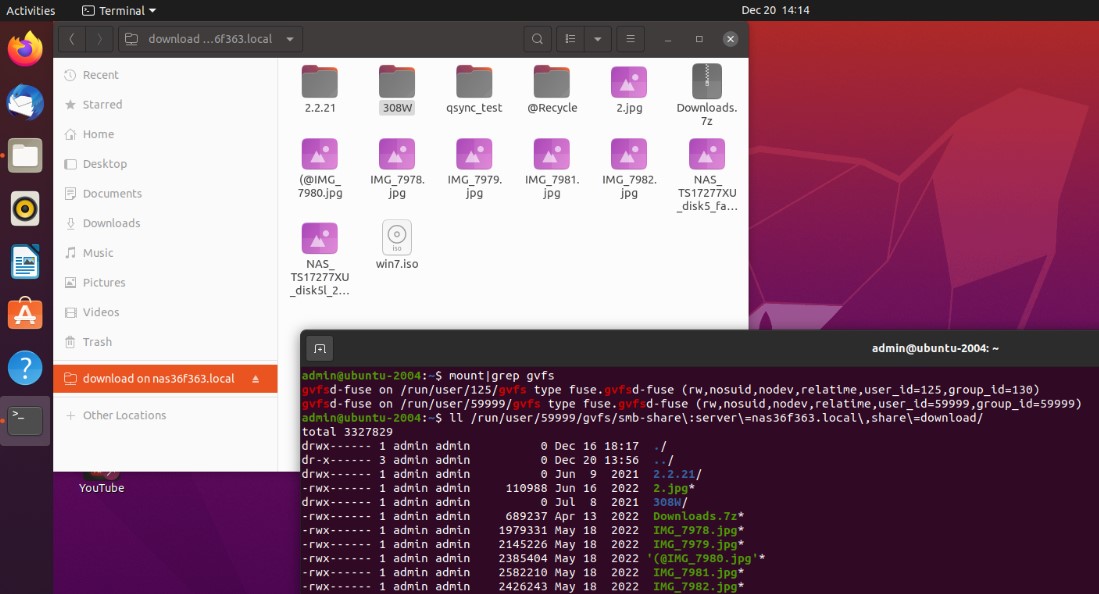
Task: Select Trash in the sidebar
Action: pos(97,342)
